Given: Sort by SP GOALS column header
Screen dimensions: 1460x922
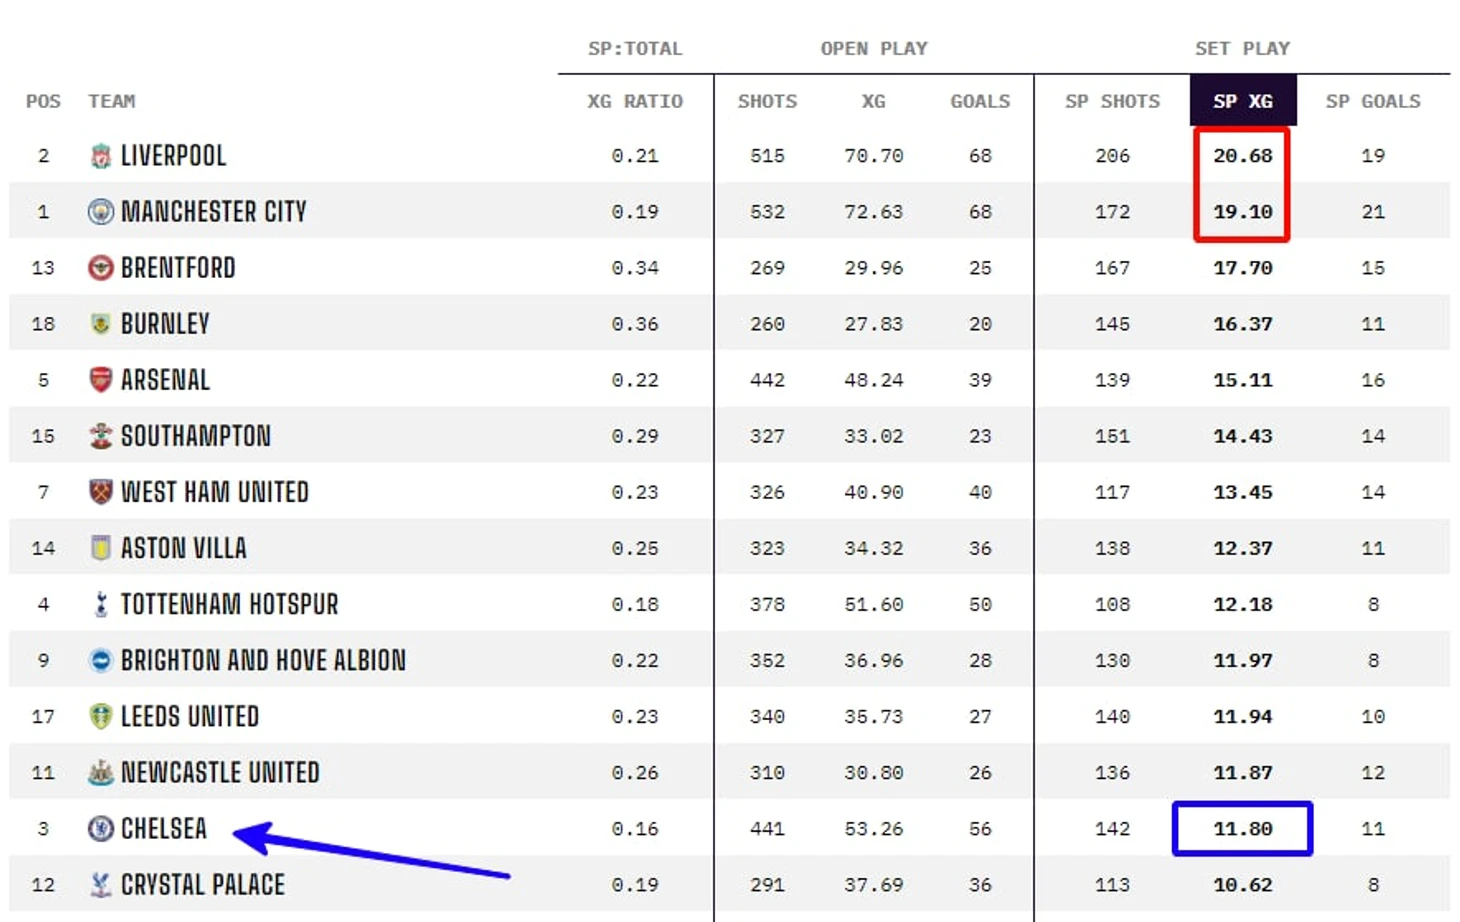Looking at the screenshot, I should 1373,101.
